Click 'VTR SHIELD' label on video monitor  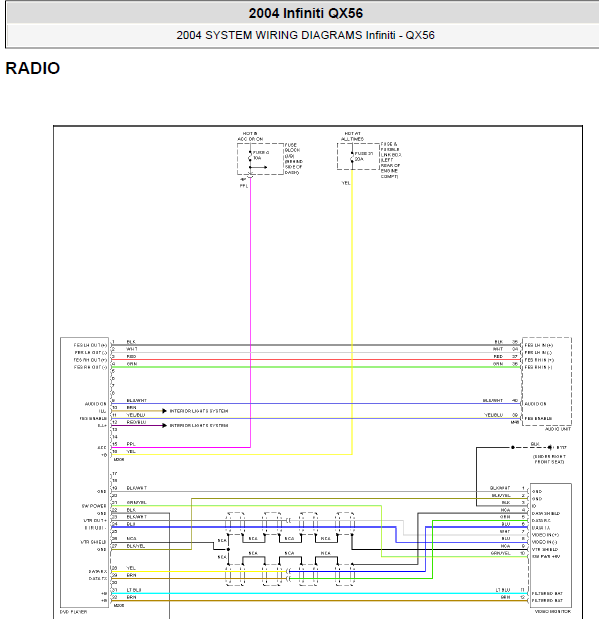pyautogui.click(x=545, y=550)
